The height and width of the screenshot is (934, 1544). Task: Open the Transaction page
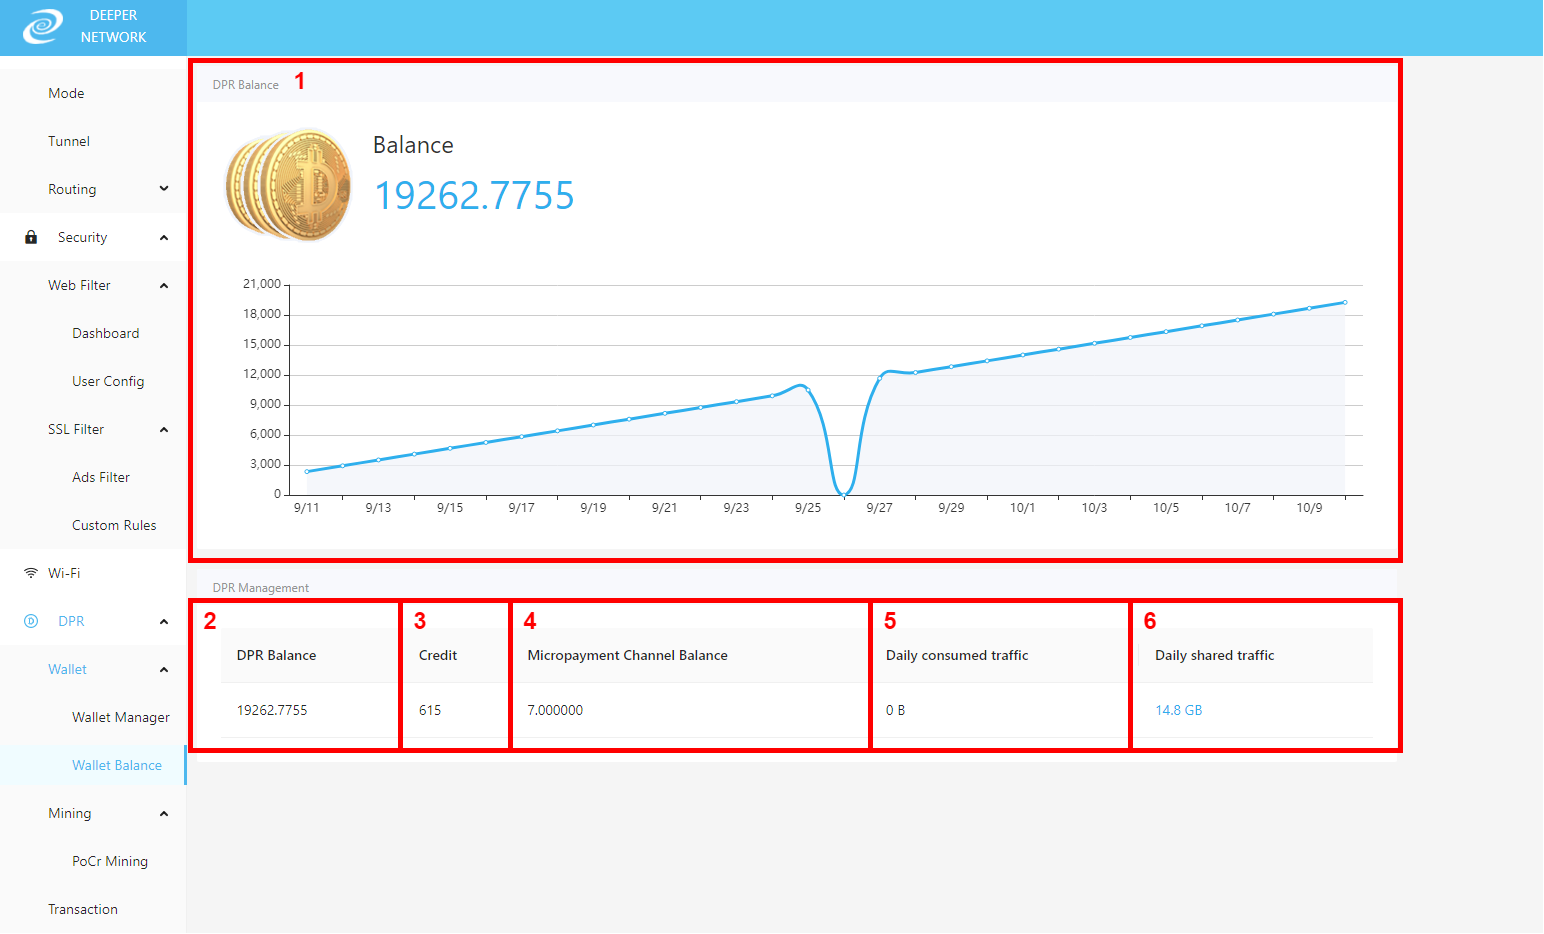tap(83, 909)
